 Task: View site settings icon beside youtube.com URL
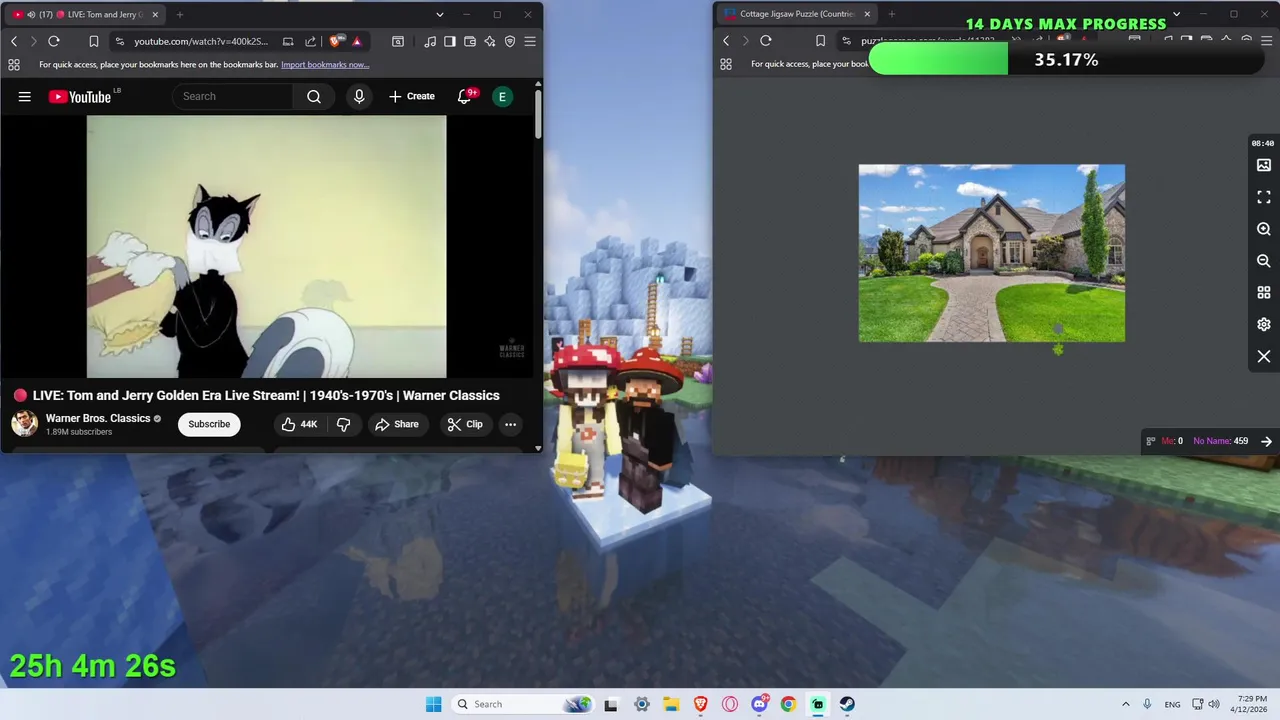tap(120, 41)
